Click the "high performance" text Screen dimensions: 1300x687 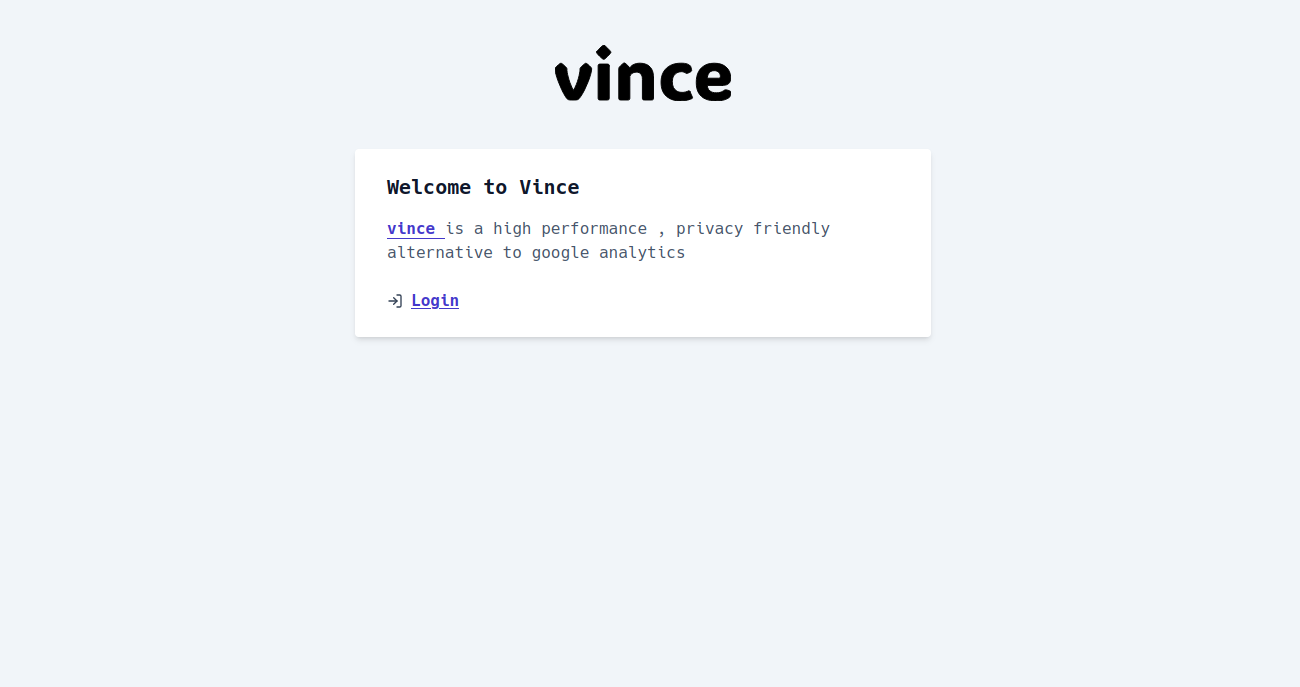pyautogui.click(x=570, y=229)
